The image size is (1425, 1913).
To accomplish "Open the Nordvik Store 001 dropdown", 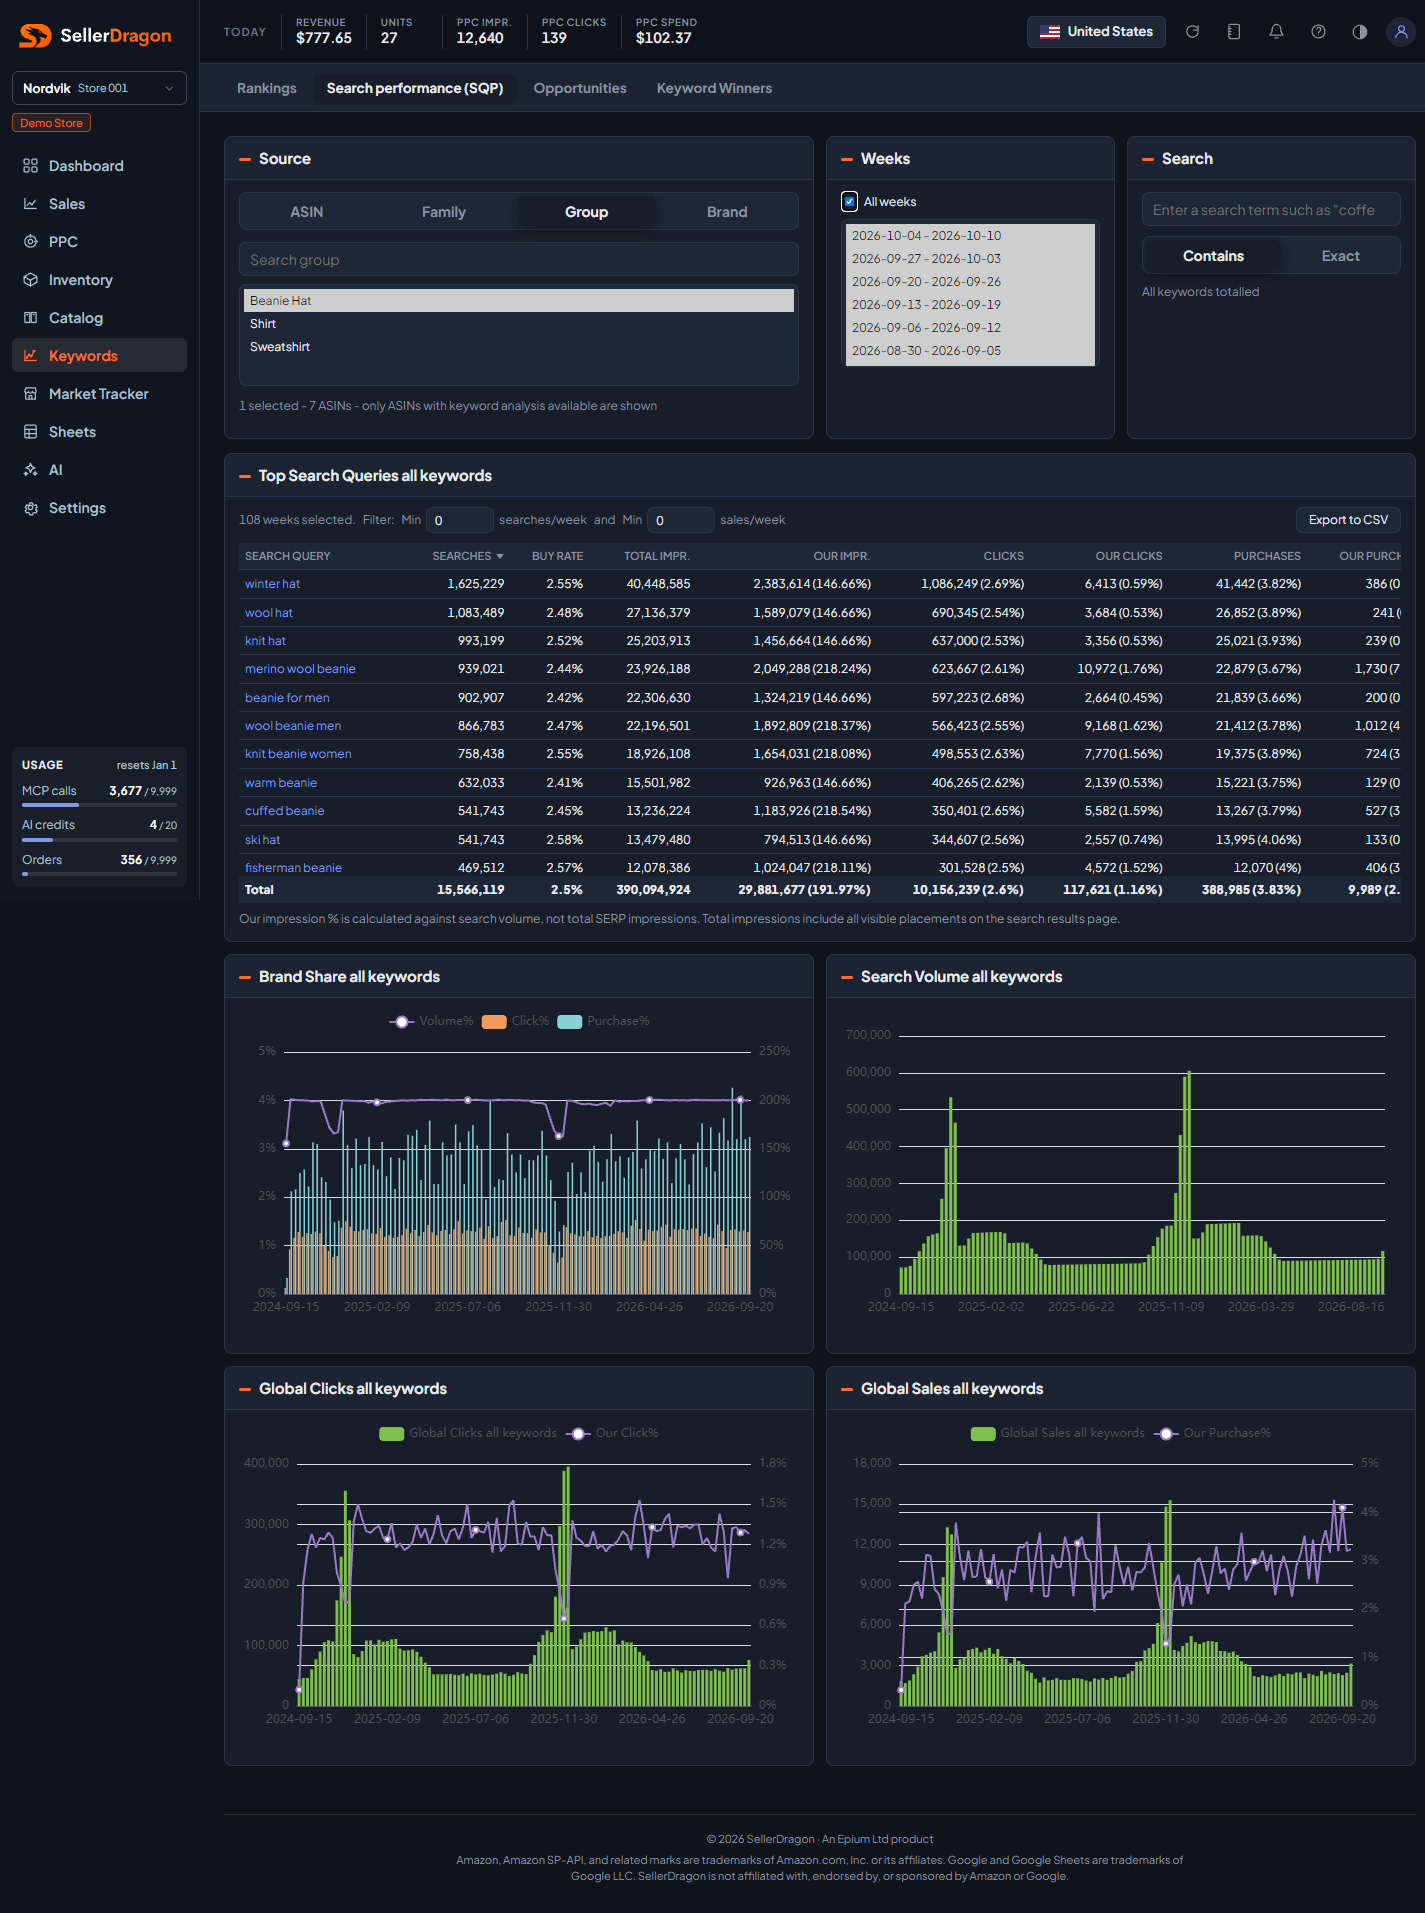I will pos(99,88).
